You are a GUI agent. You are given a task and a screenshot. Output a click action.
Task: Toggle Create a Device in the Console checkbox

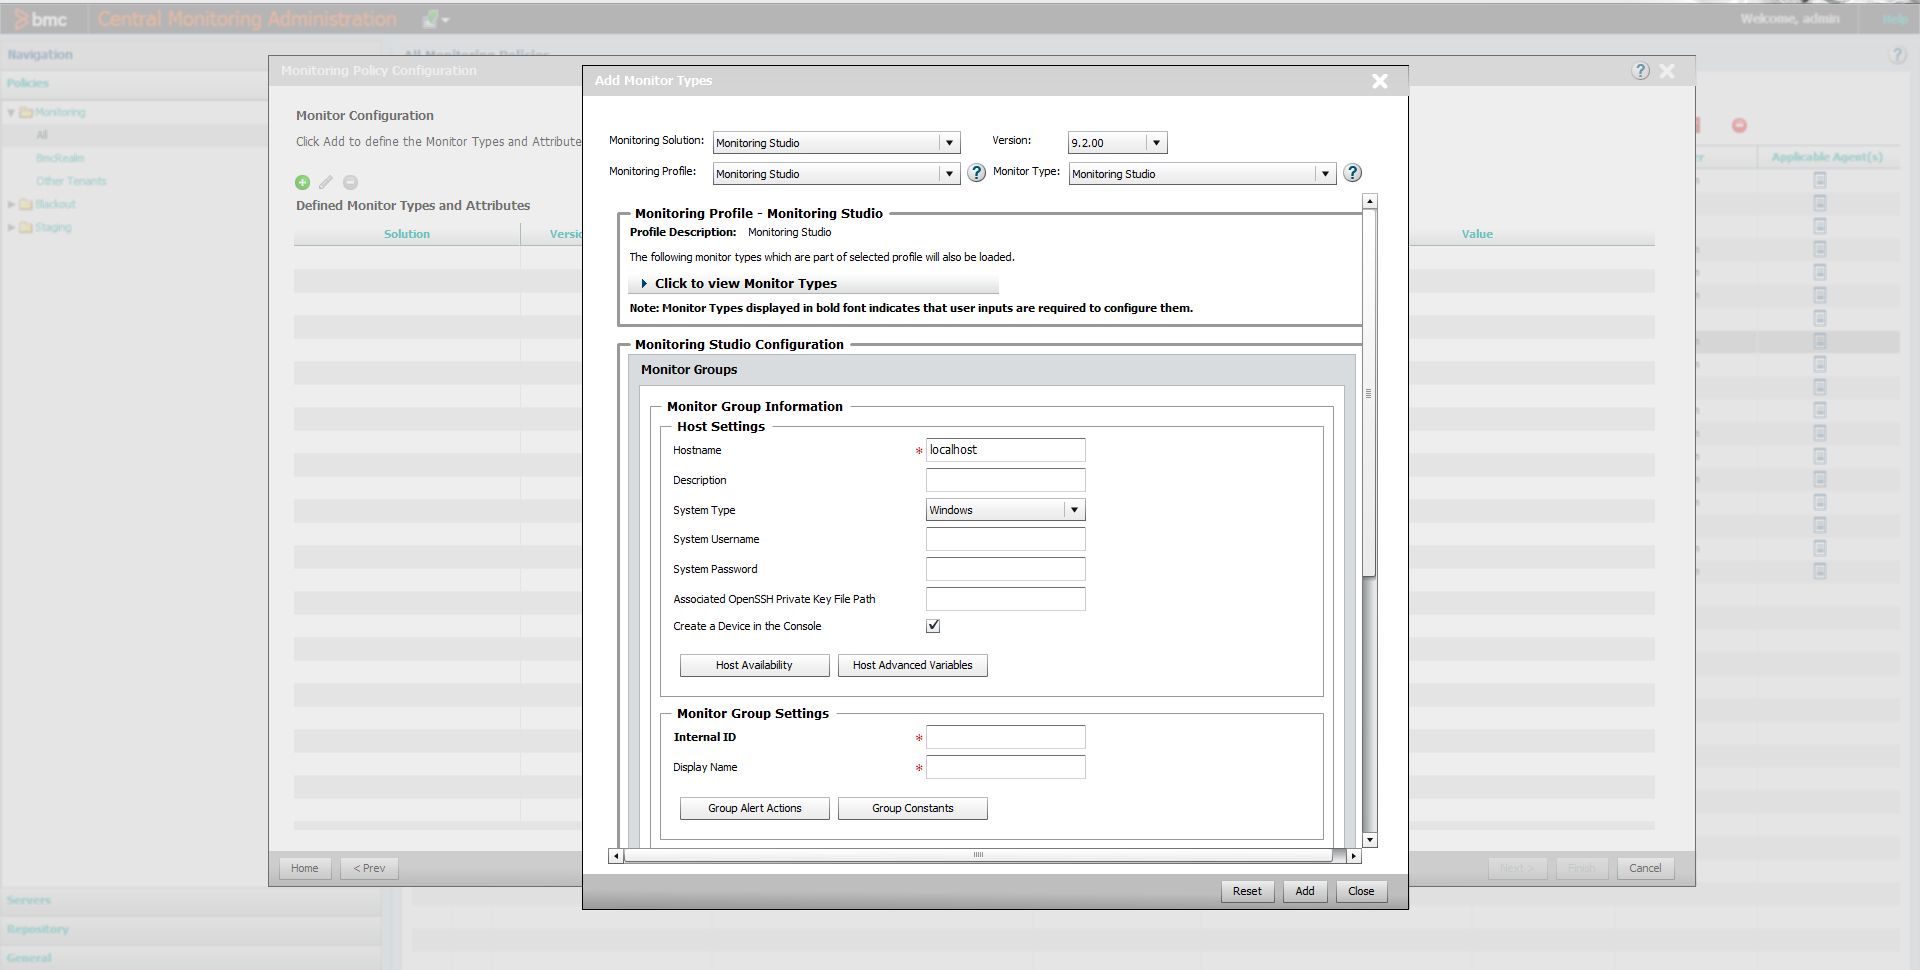(x=933, y=626)
